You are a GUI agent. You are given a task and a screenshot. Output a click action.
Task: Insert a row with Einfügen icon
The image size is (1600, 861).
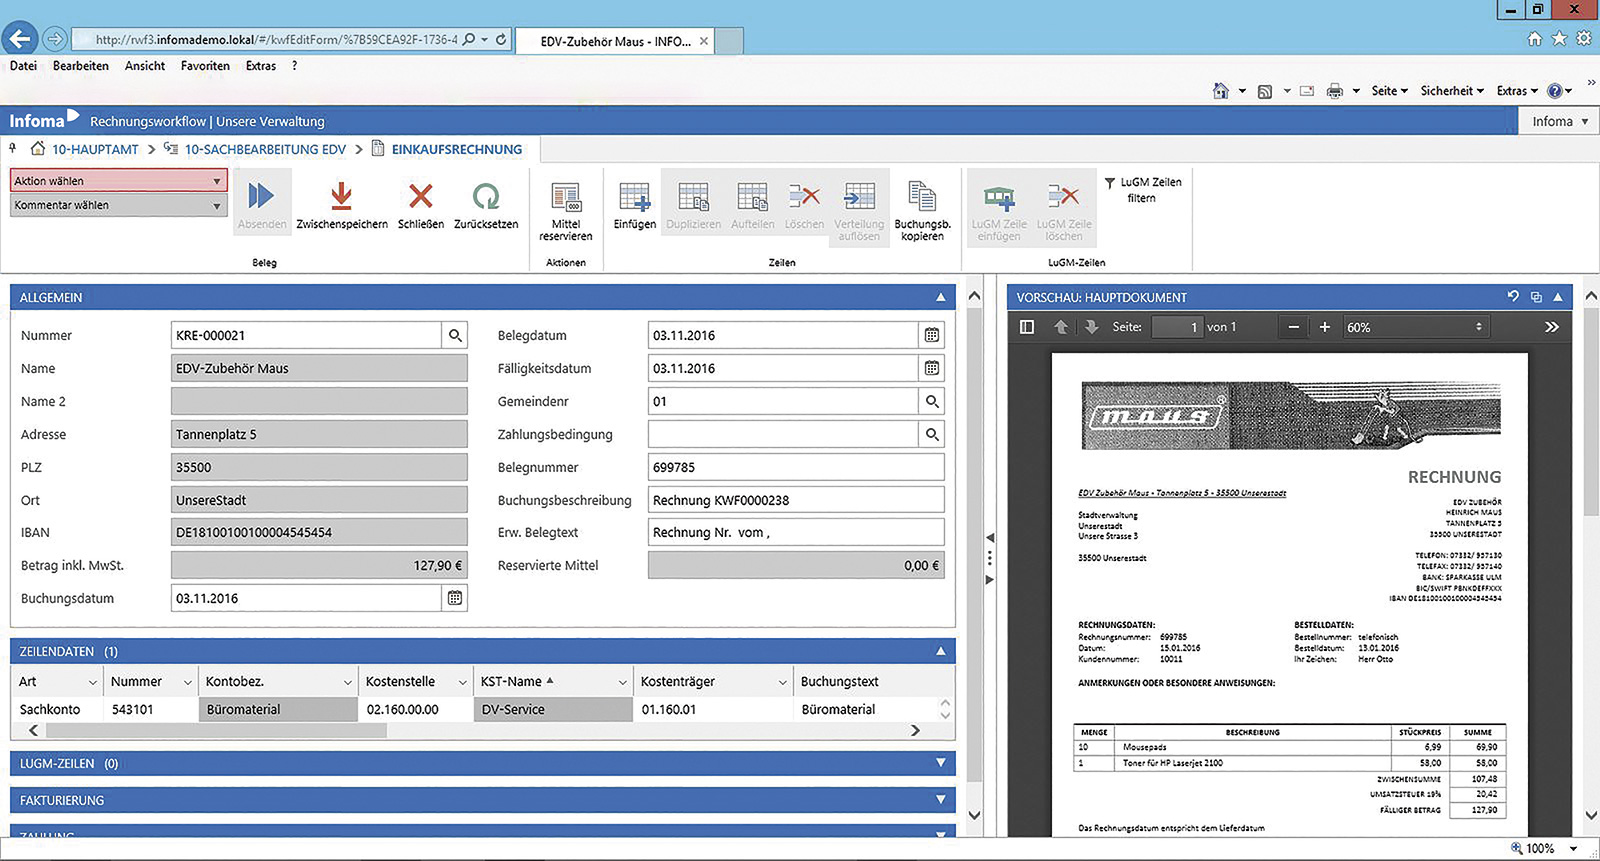(x=634, y=197)
